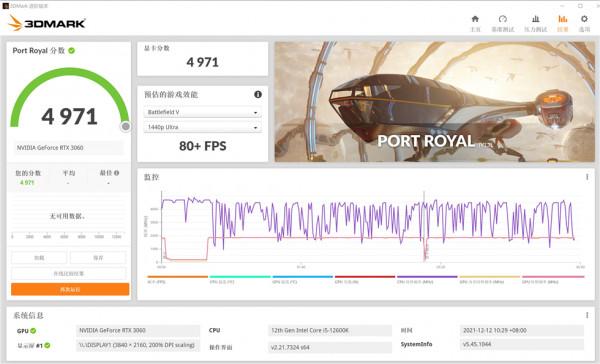Click the info icon in estimated game performance
The image size is (600, 364).
click(x=258, y=94)
